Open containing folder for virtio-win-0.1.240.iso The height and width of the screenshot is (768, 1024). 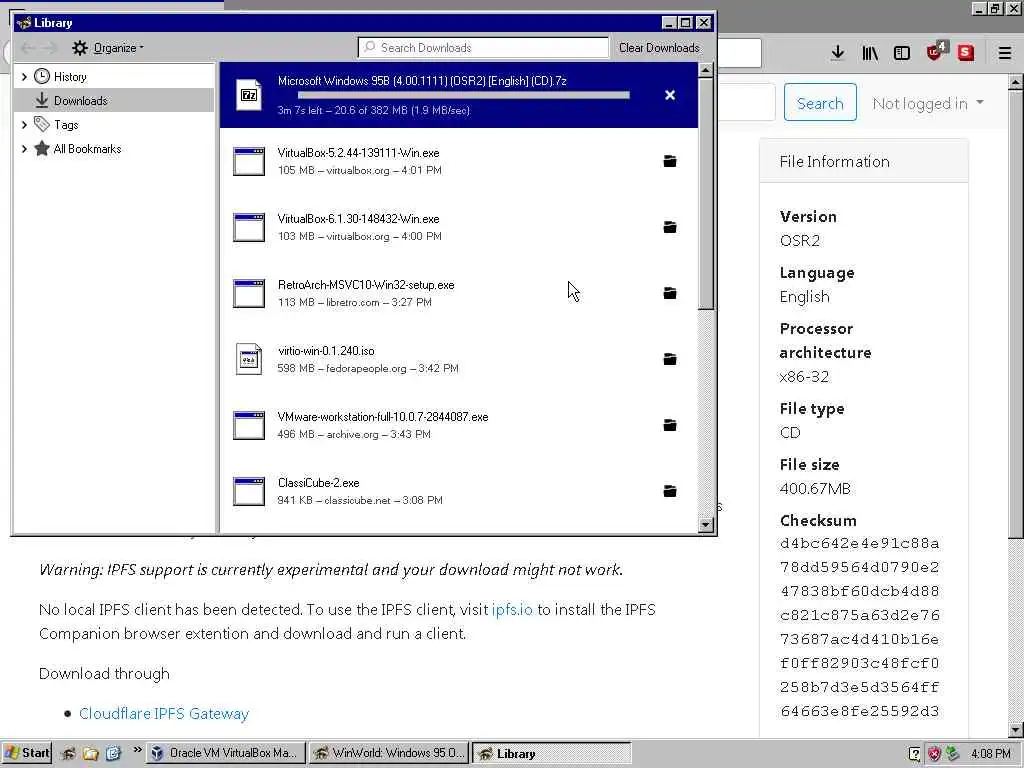pyautogui.click(x=669, y=359)
